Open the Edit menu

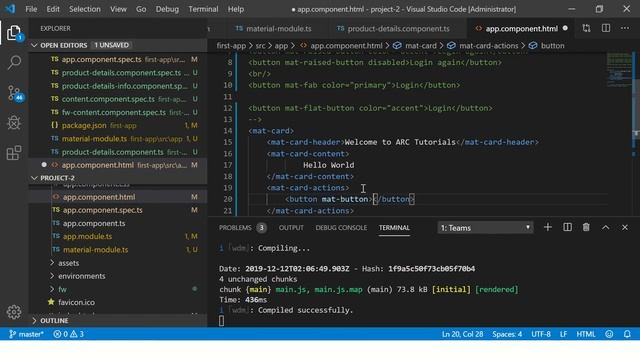pyautogui.click(x=53, y=9)
